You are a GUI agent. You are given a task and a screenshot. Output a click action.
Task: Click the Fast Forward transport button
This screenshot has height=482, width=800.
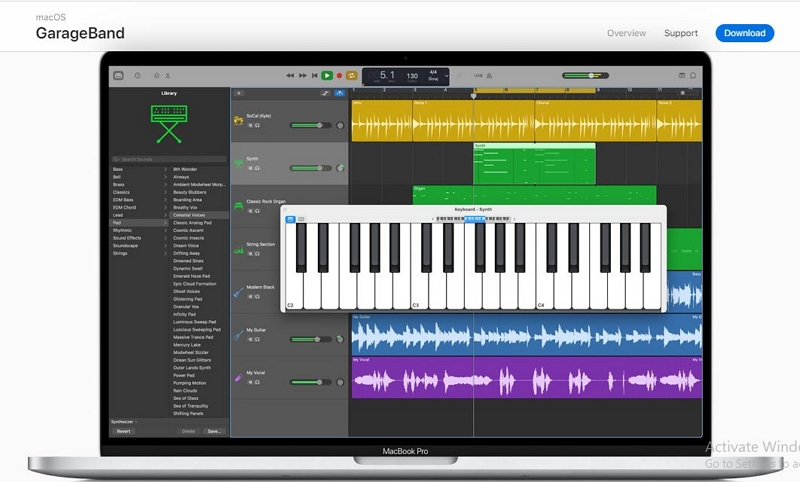point(303,75)
